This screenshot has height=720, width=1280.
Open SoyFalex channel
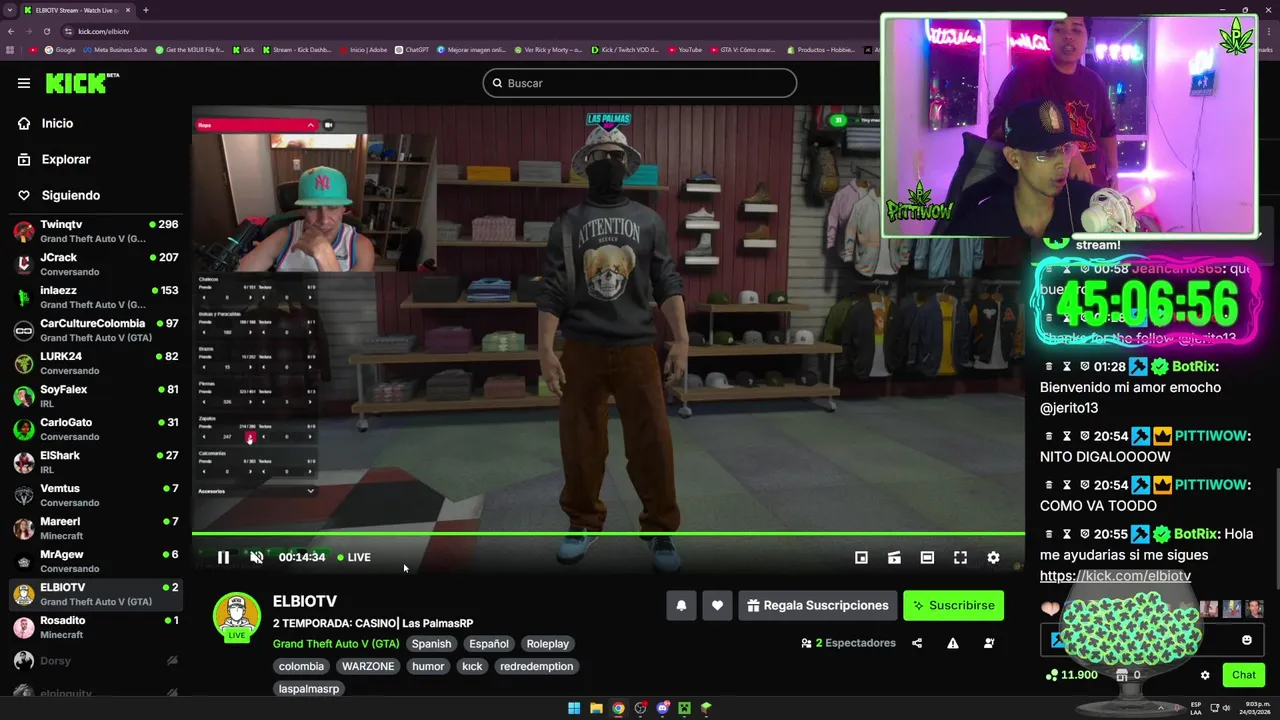point(96,396)
